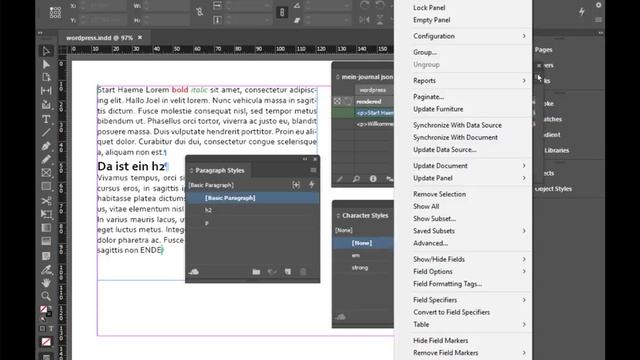Screen dimensions: 640x360
Task: Enable formatting affects text
Action: coord(51,328)
